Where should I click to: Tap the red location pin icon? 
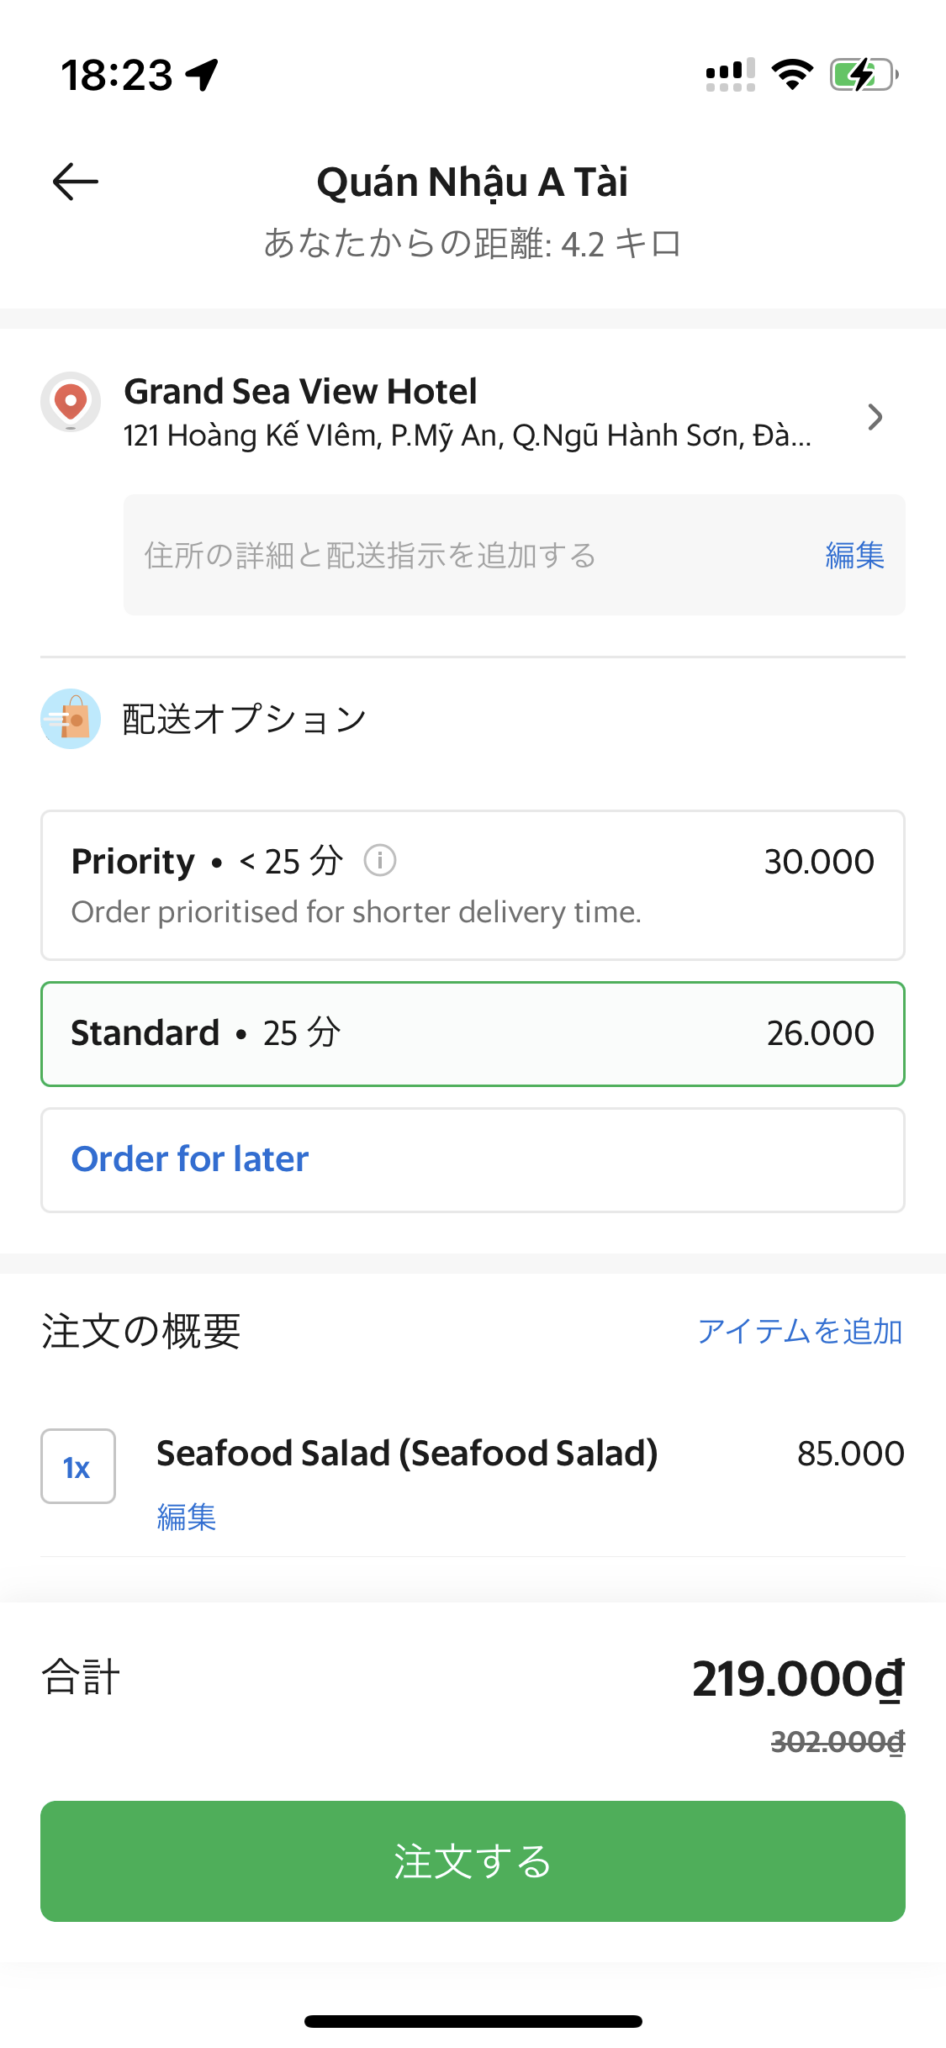(70, 402)
